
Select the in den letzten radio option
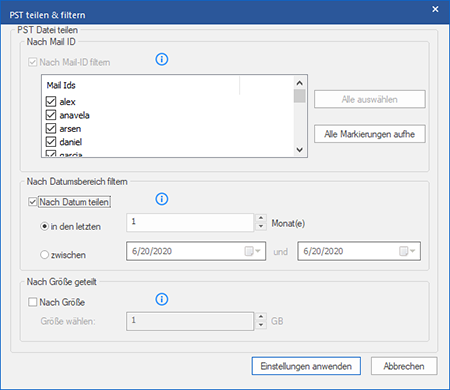coord(44,226)
